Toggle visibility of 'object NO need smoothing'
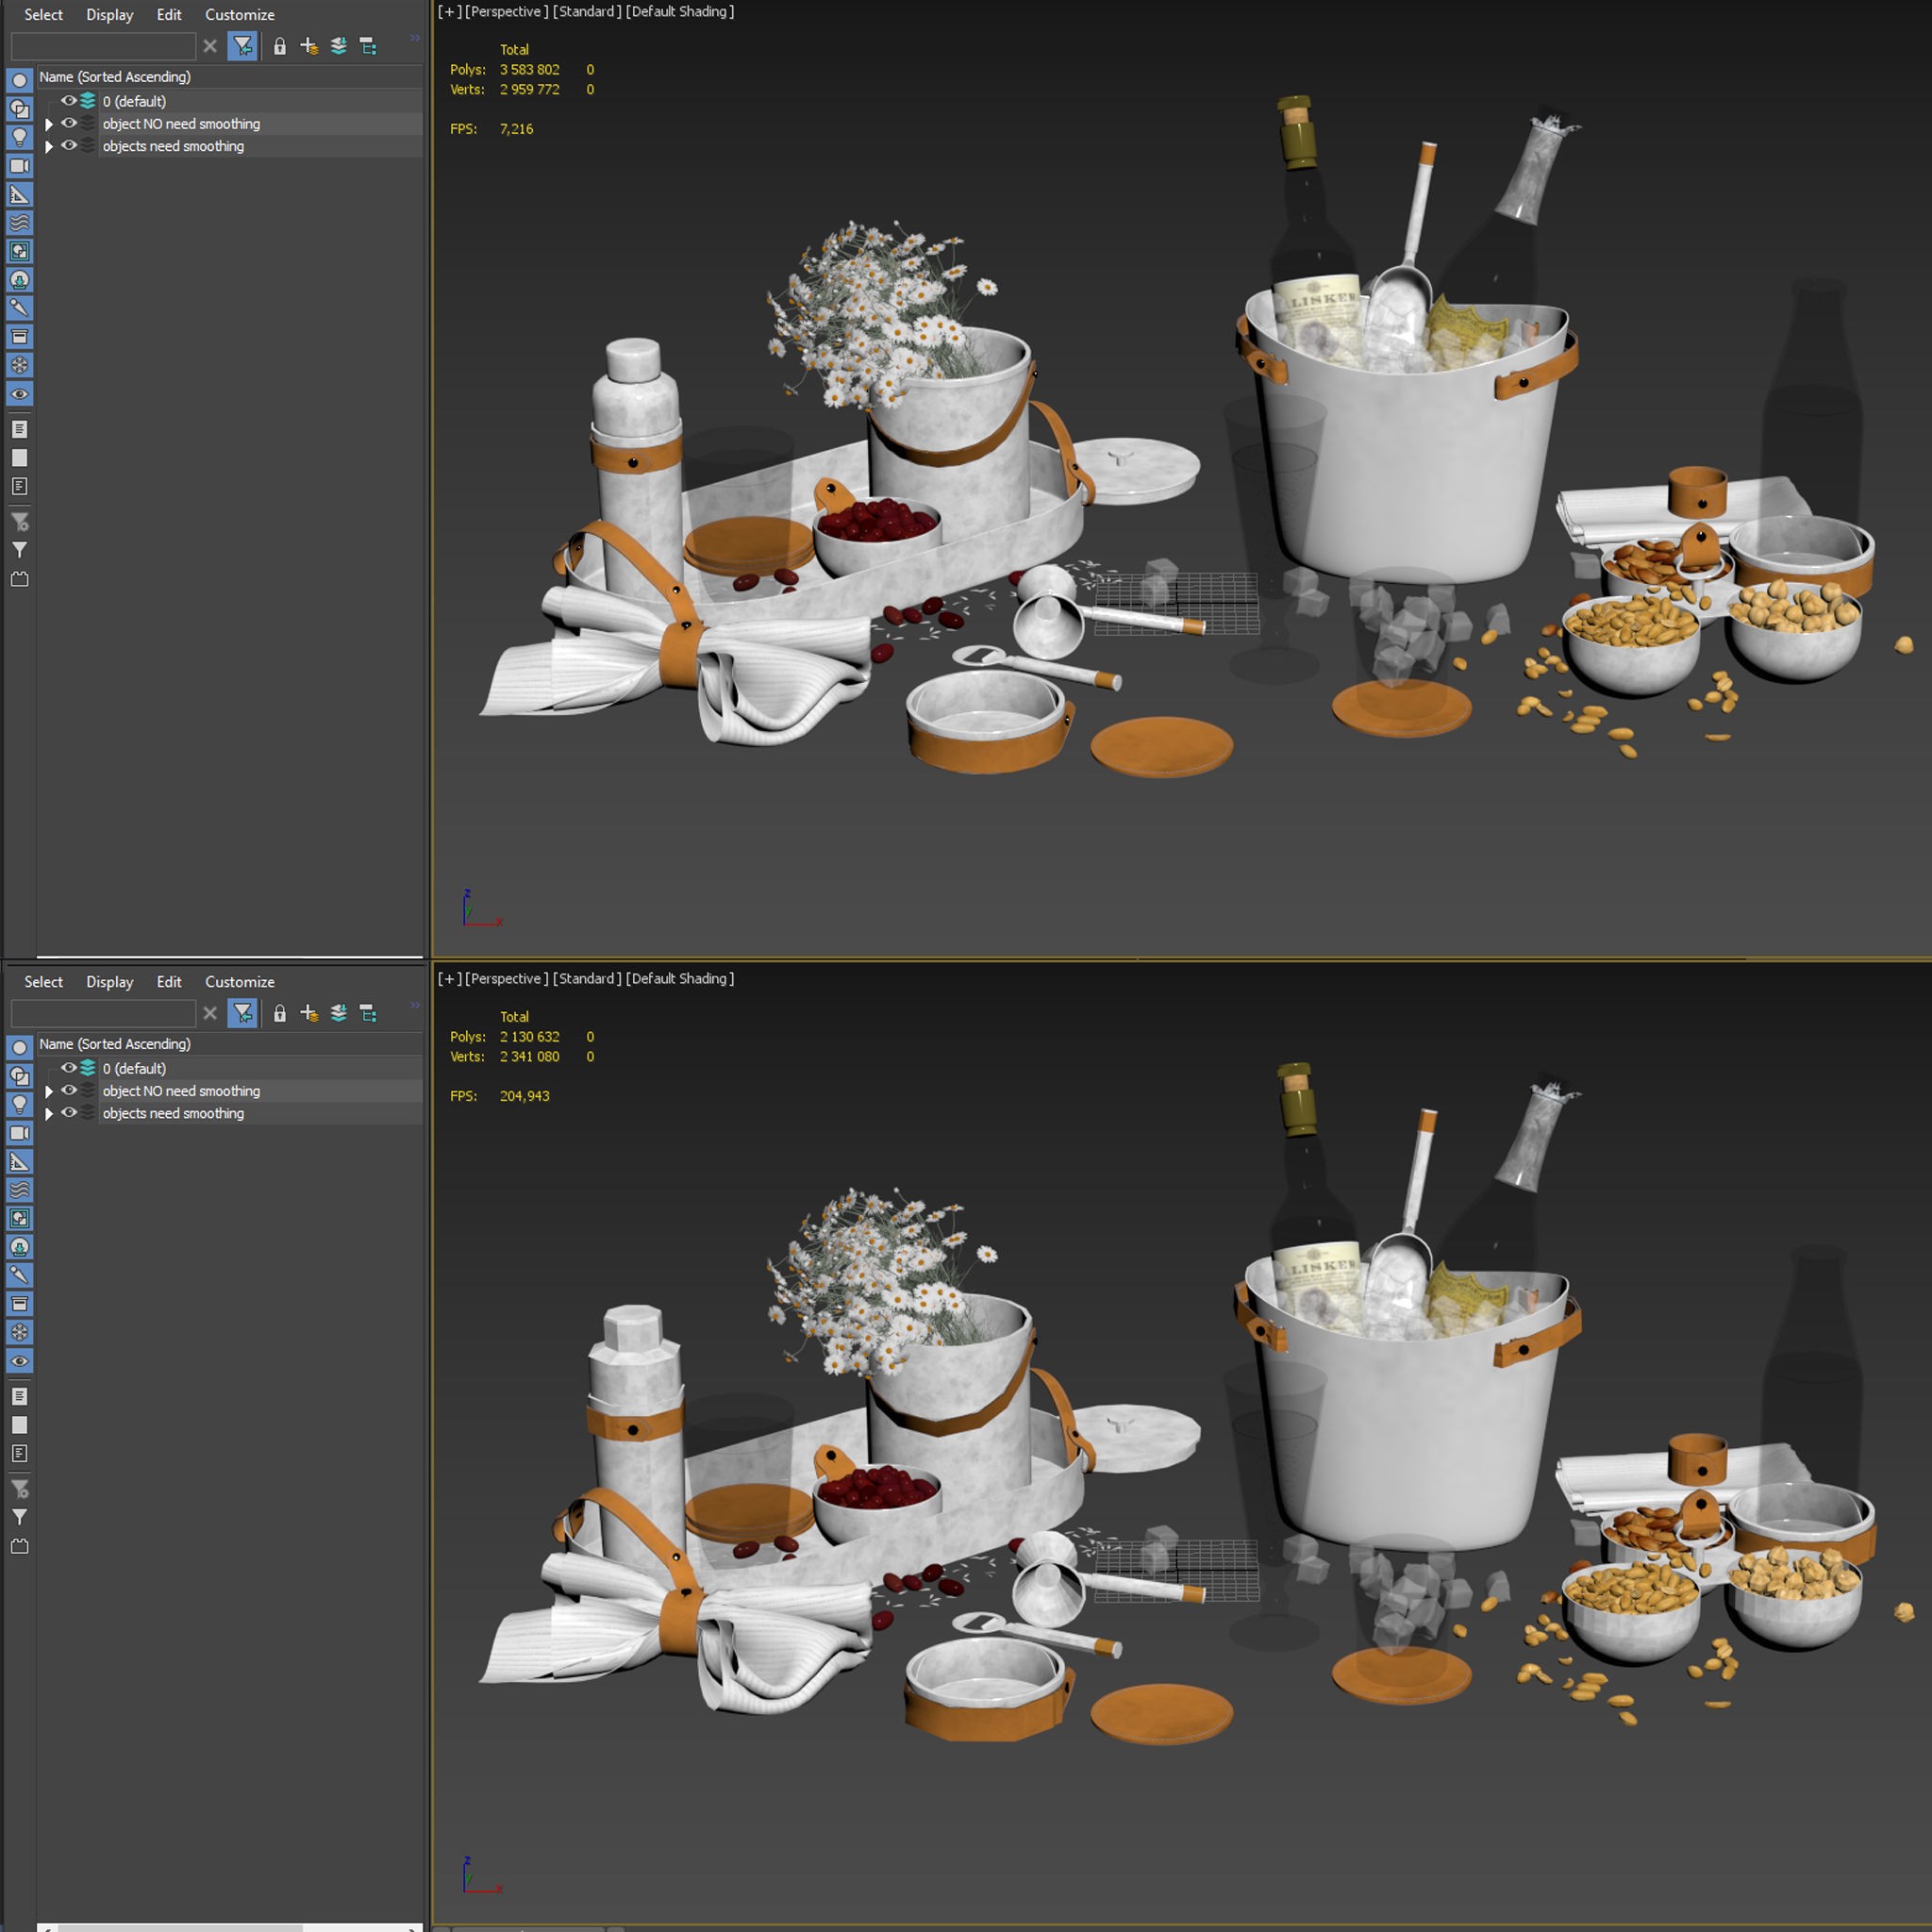 pos(69,124)
